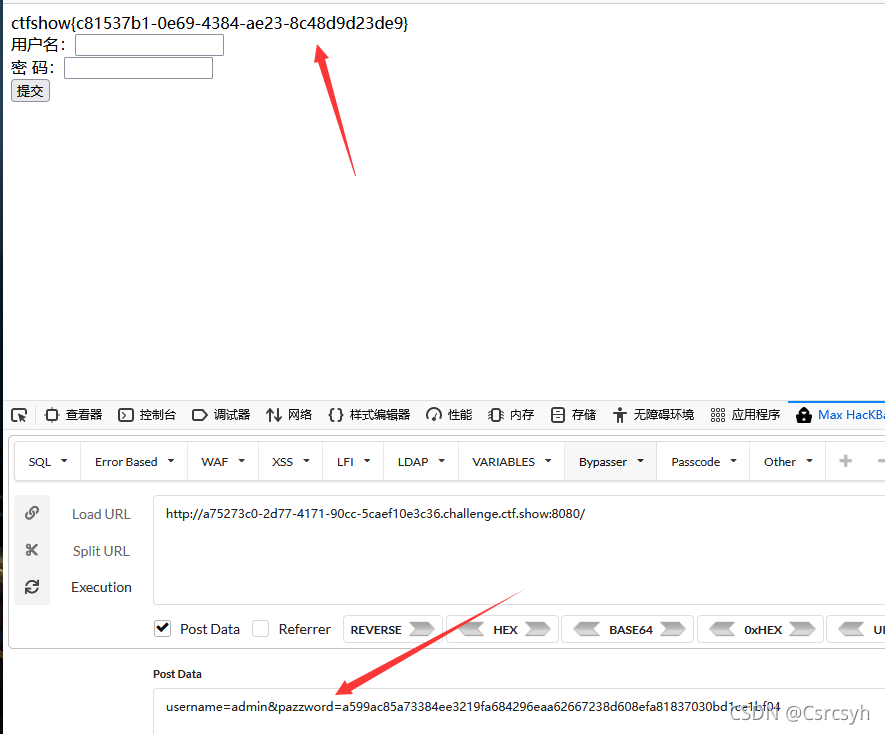The image size is (885, 734).
Task: Click the HEX encode right arrow
Action: point(538,629)
